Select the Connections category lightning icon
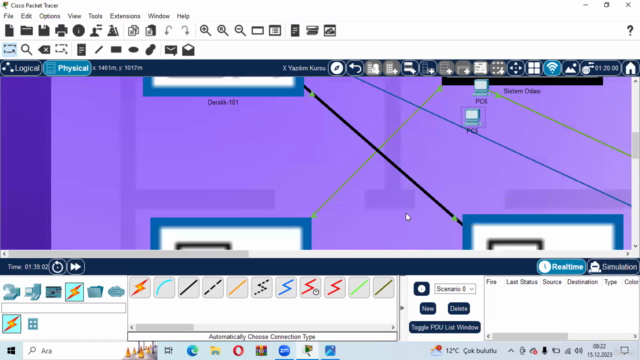Screen dimensions: 640x360 coord(74,292)
